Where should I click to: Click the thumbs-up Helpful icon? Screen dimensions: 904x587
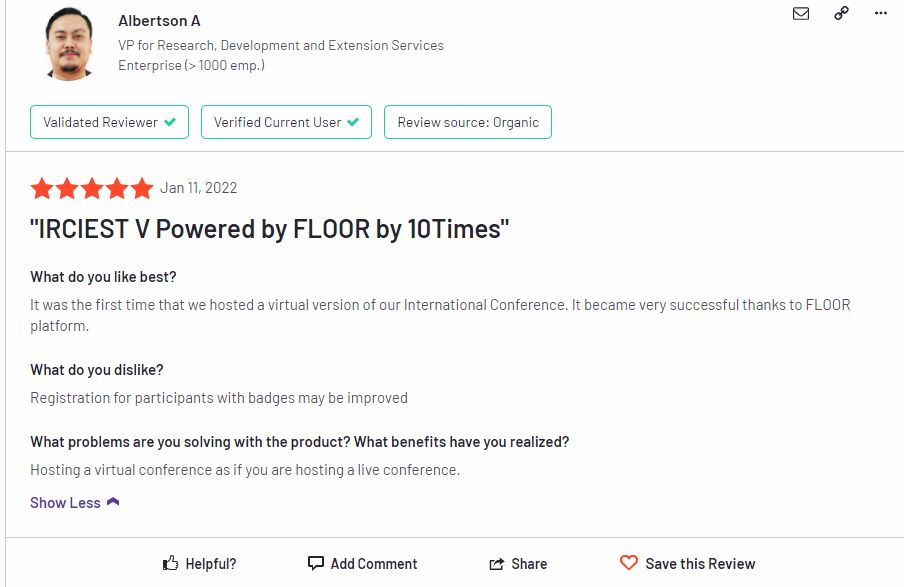click(171, 563)
